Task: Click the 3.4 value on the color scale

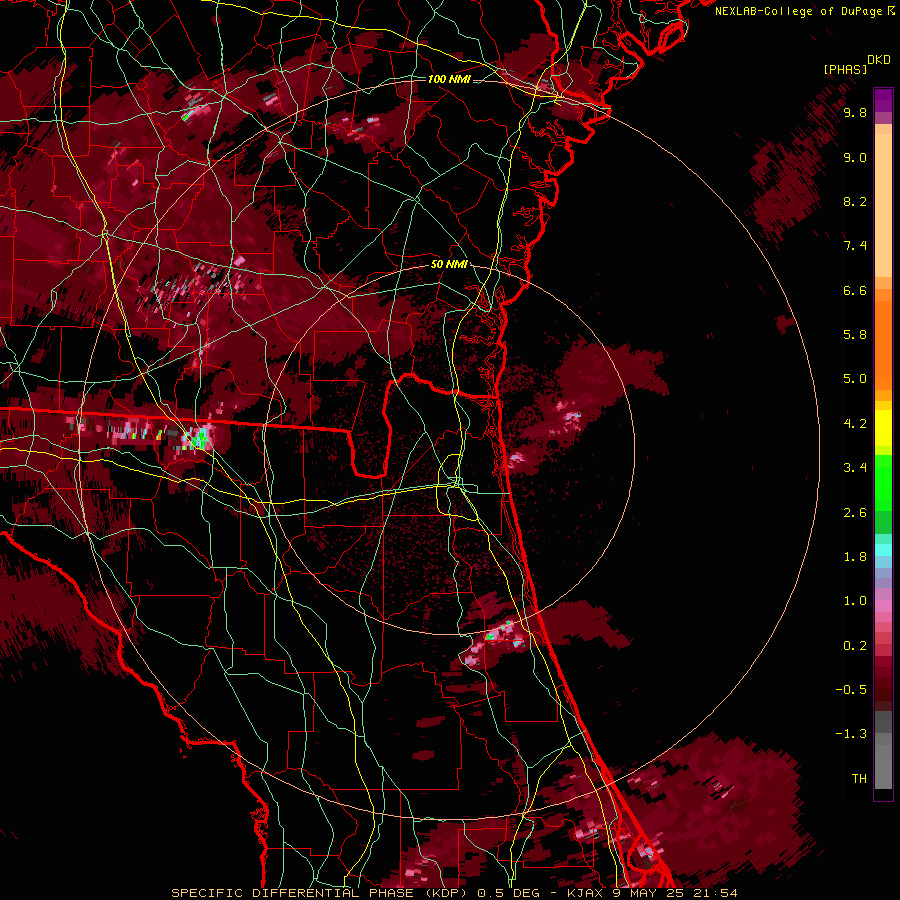Action: tap(855, 468)
